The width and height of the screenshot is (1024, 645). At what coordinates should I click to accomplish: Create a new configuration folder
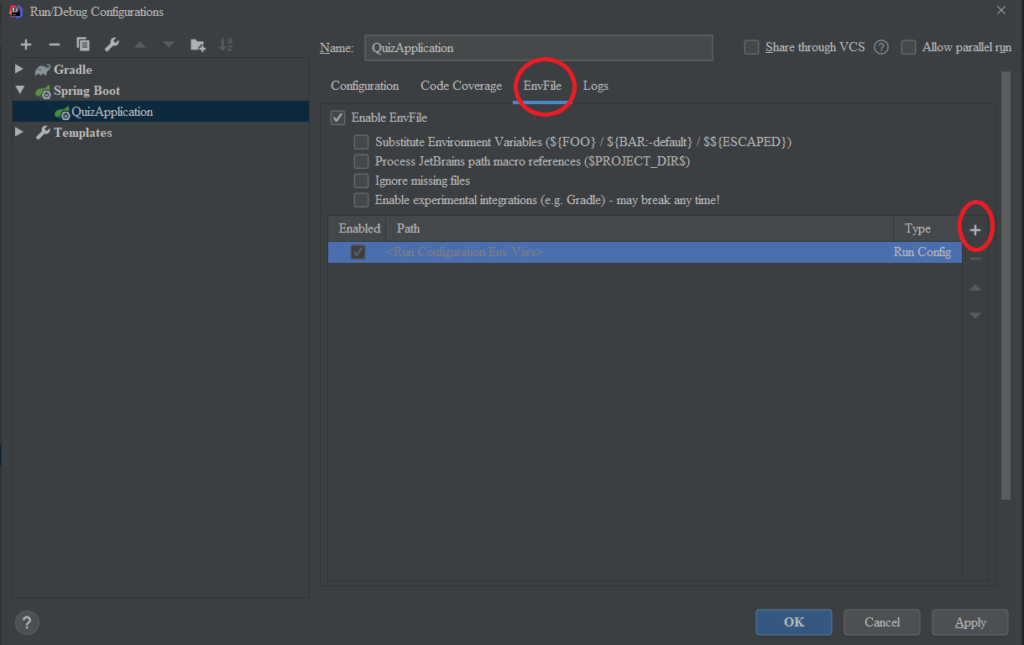coord(197,44)
